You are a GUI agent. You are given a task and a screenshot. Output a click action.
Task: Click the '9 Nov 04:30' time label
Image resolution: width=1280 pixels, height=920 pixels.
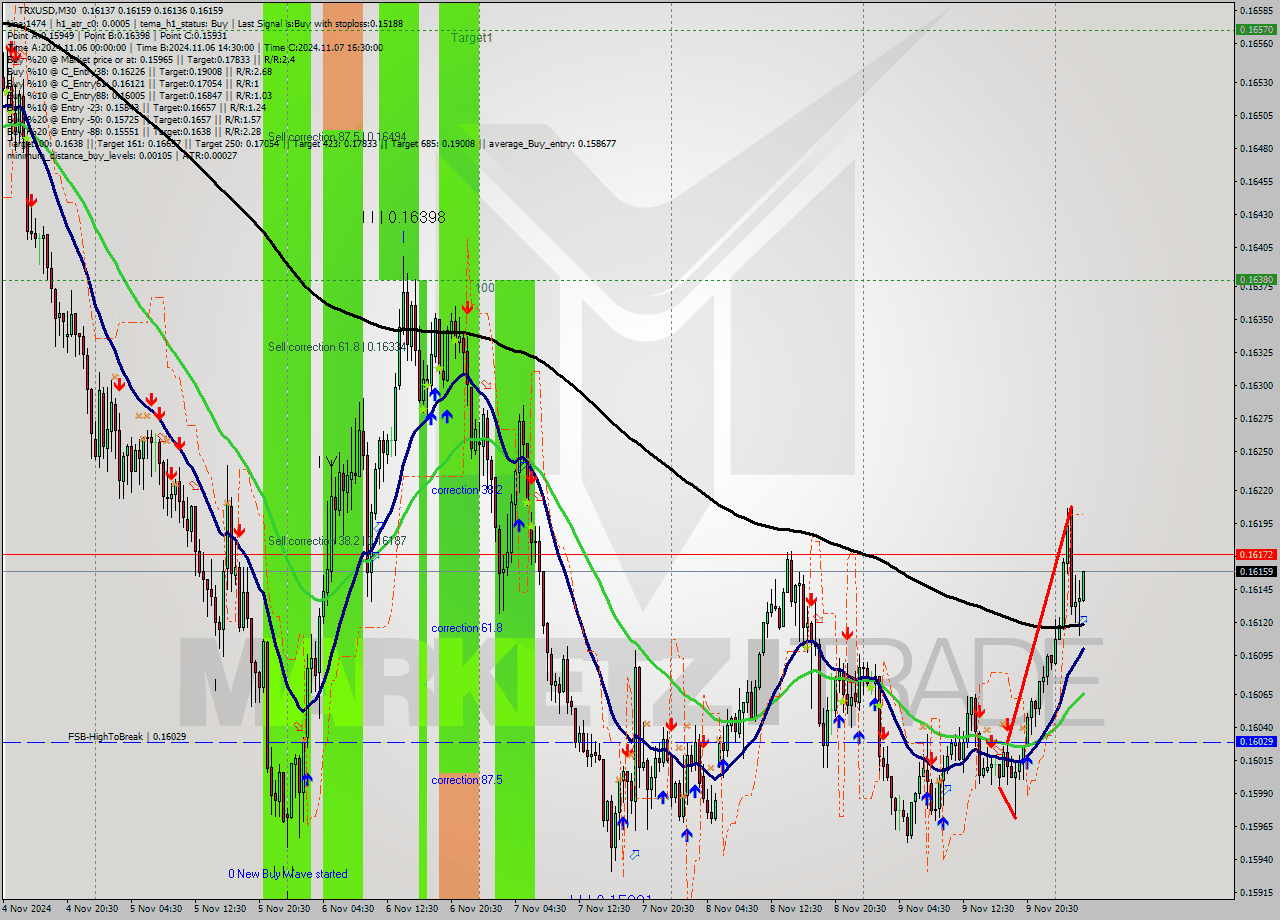coord(925,909)
